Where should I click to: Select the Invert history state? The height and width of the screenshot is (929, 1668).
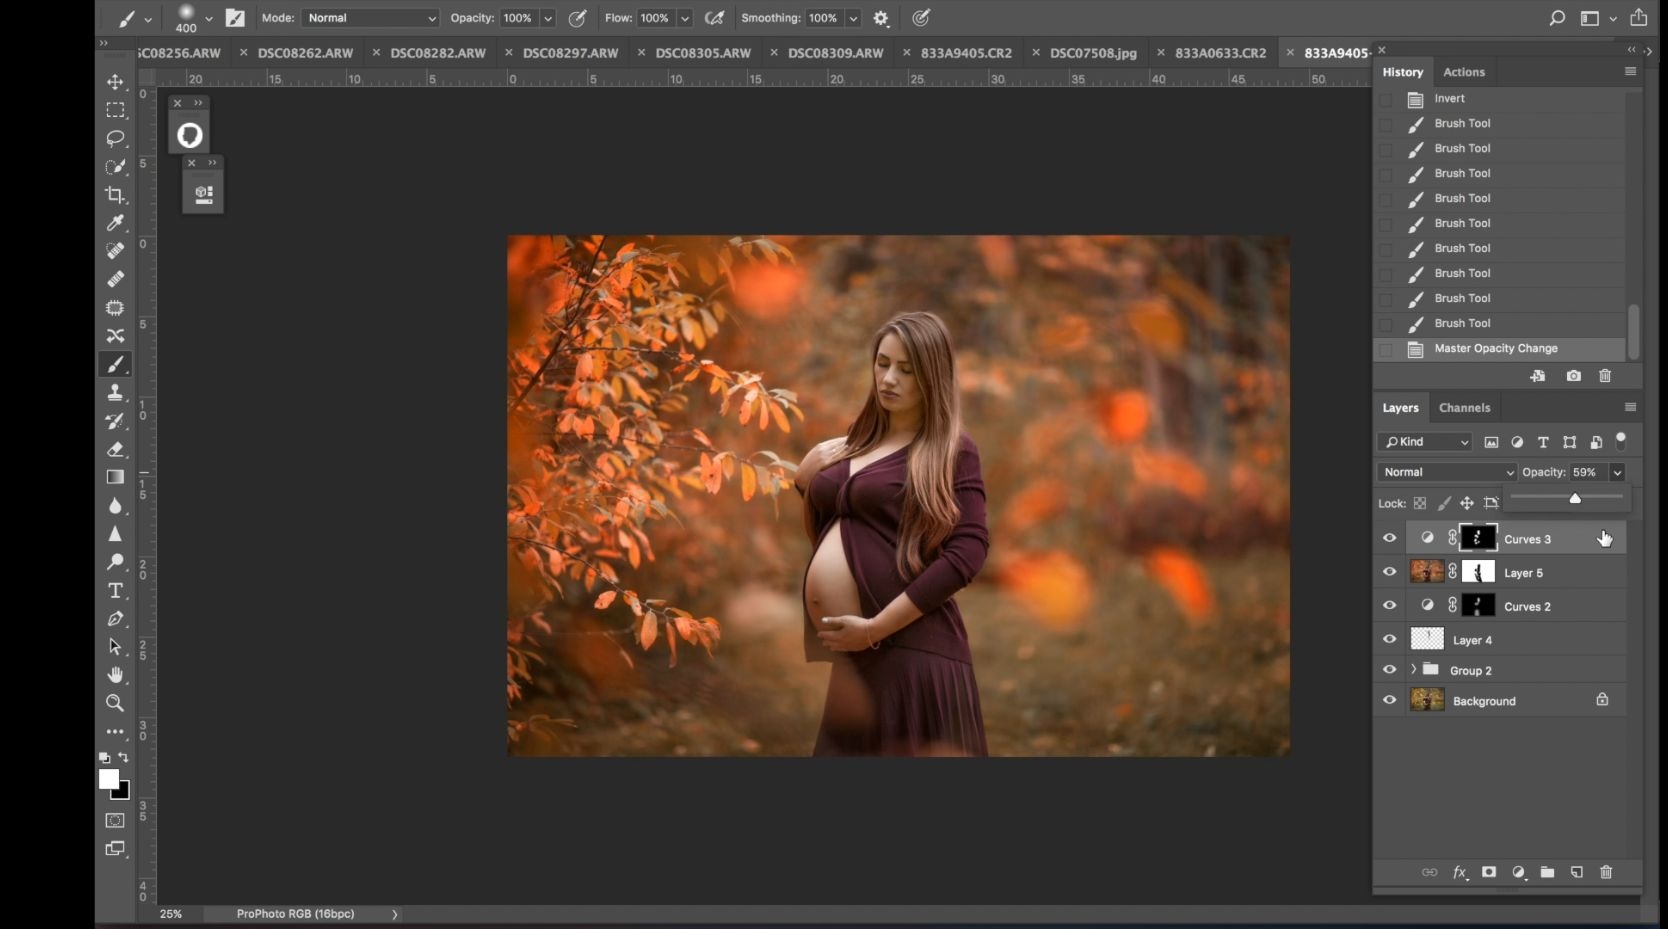coord(1499,99)
